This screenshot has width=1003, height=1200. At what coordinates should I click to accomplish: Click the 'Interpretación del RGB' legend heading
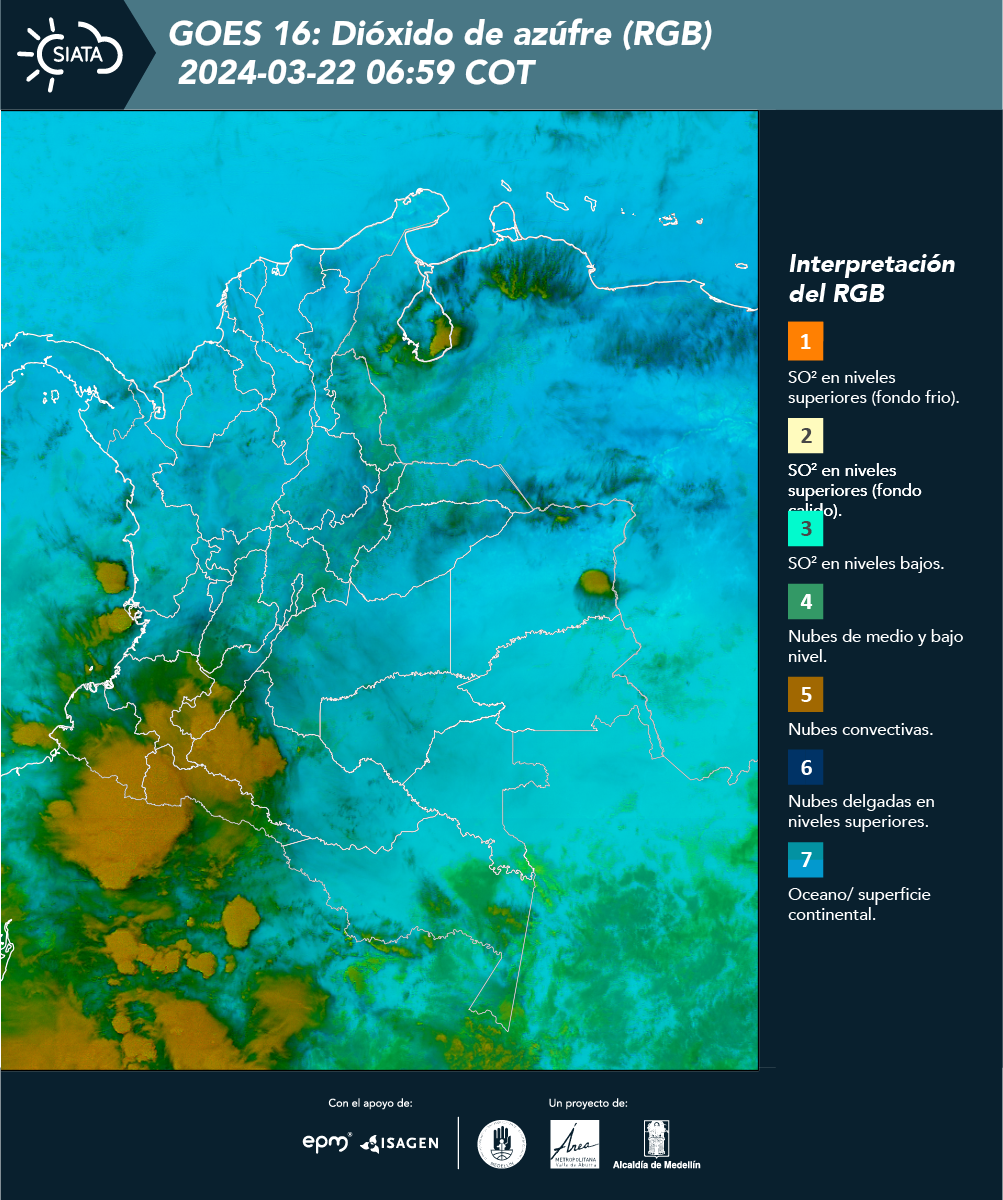(x=872, y=278)
